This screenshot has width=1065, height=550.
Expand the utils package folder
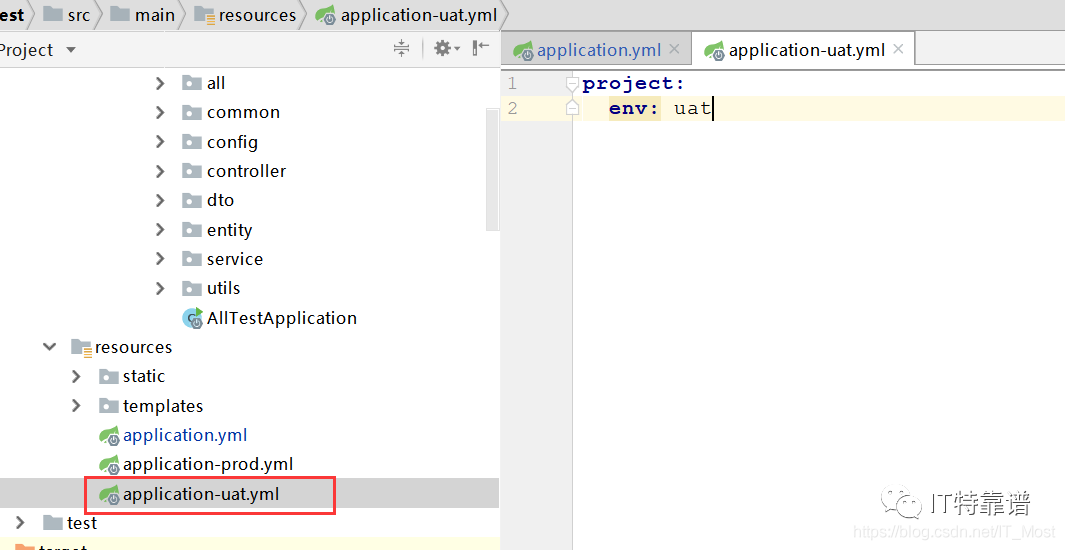click(160, 289)
